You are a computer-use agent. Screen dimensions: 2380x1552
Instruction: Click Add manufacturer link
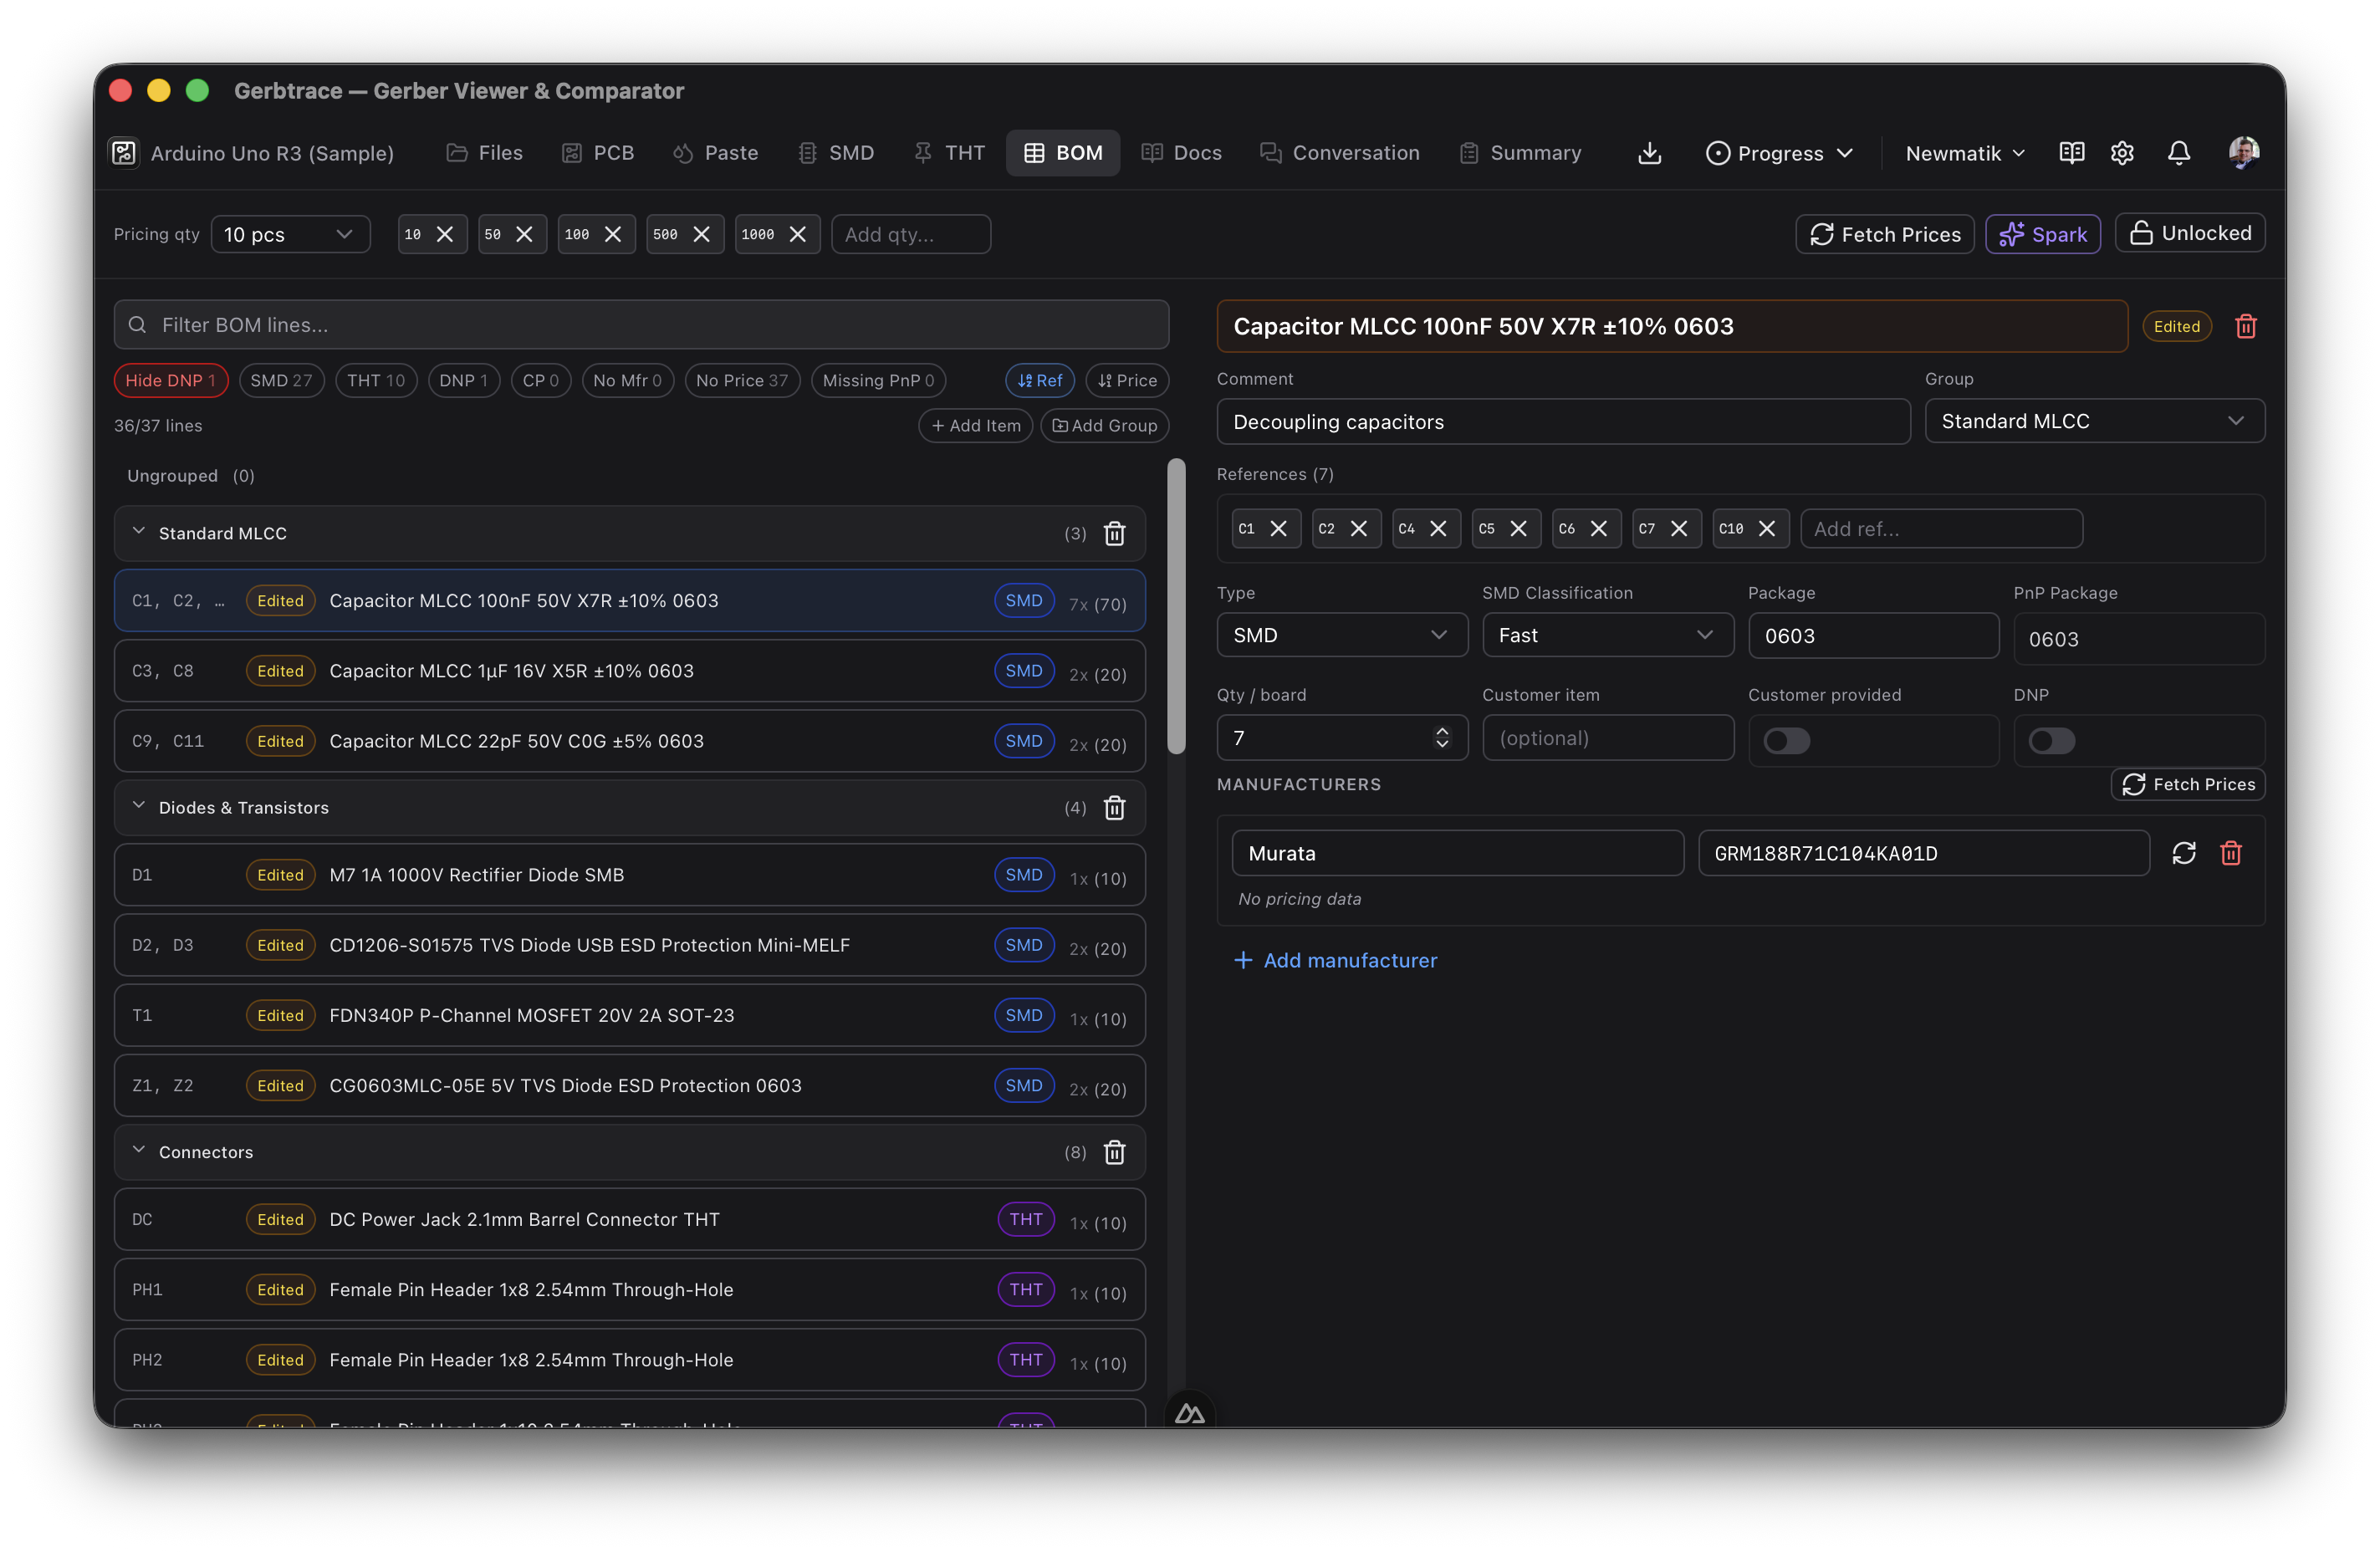tap(1335, 960)
